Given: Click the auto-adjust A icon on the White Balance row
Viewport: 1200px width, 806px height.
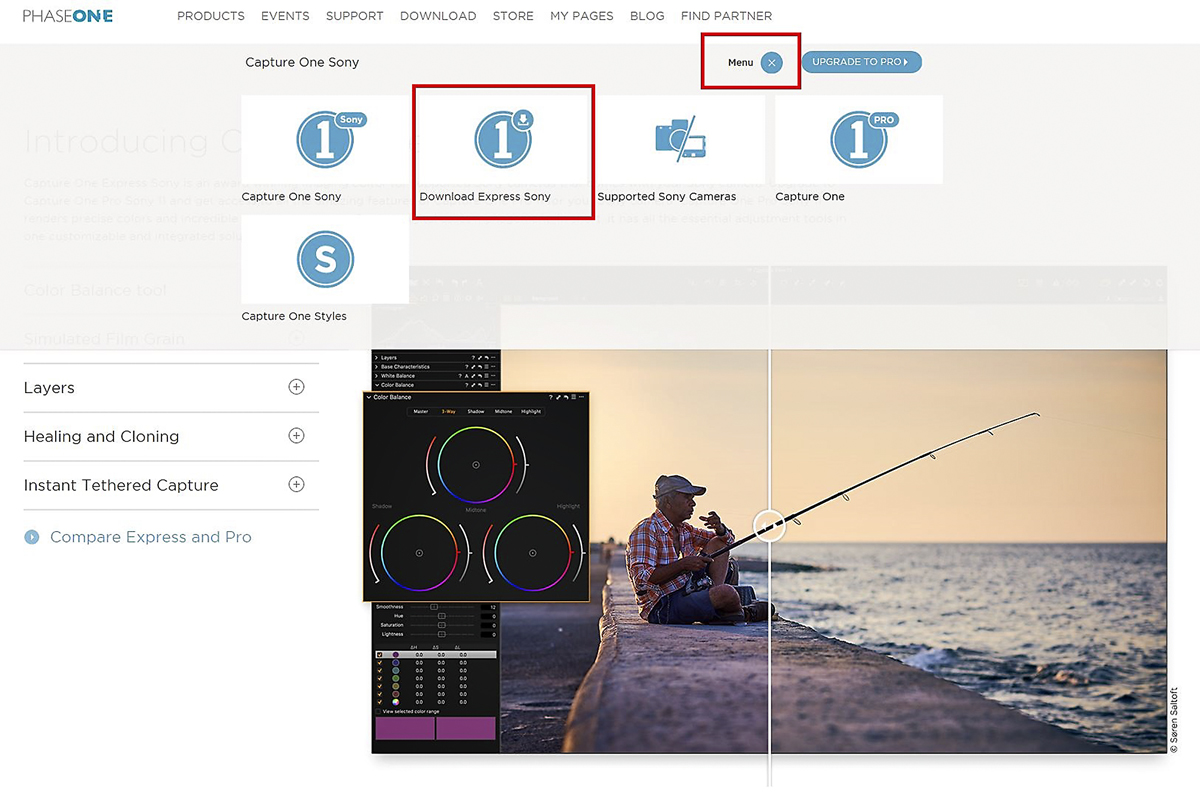Looking at the screenshot, I should click(467, 376).
